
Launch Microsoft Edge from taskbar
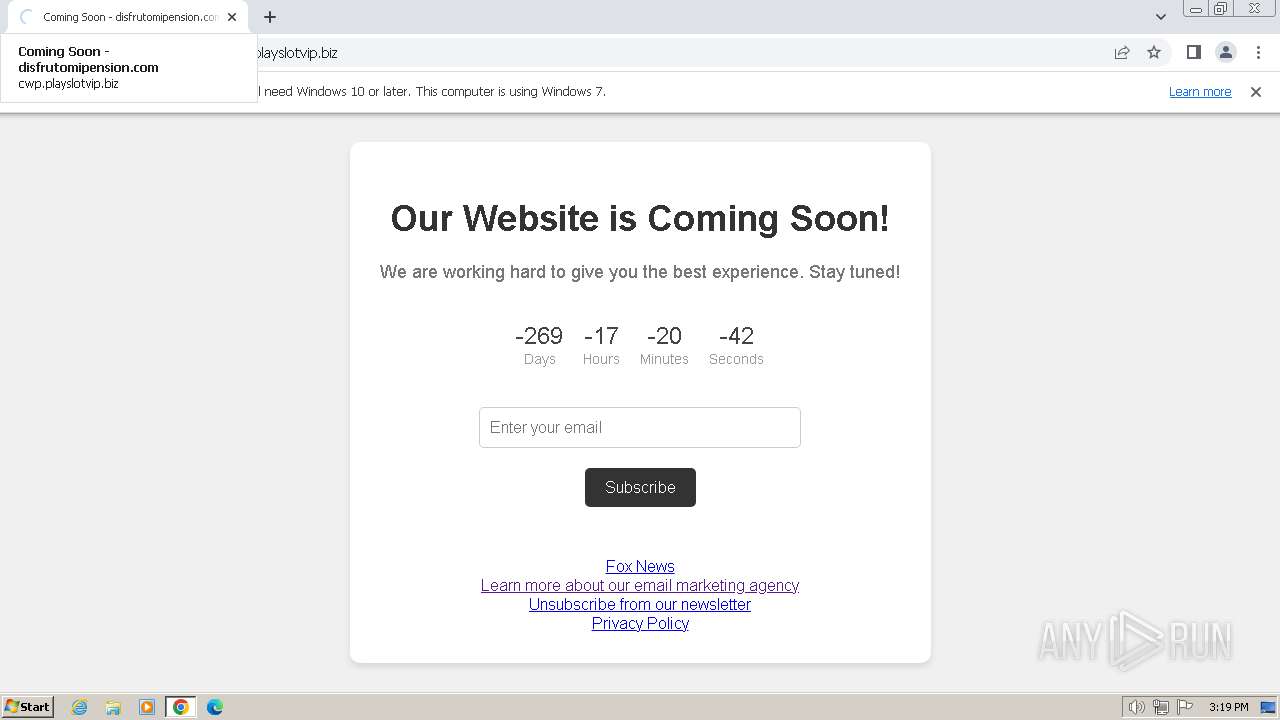[215, 707]
